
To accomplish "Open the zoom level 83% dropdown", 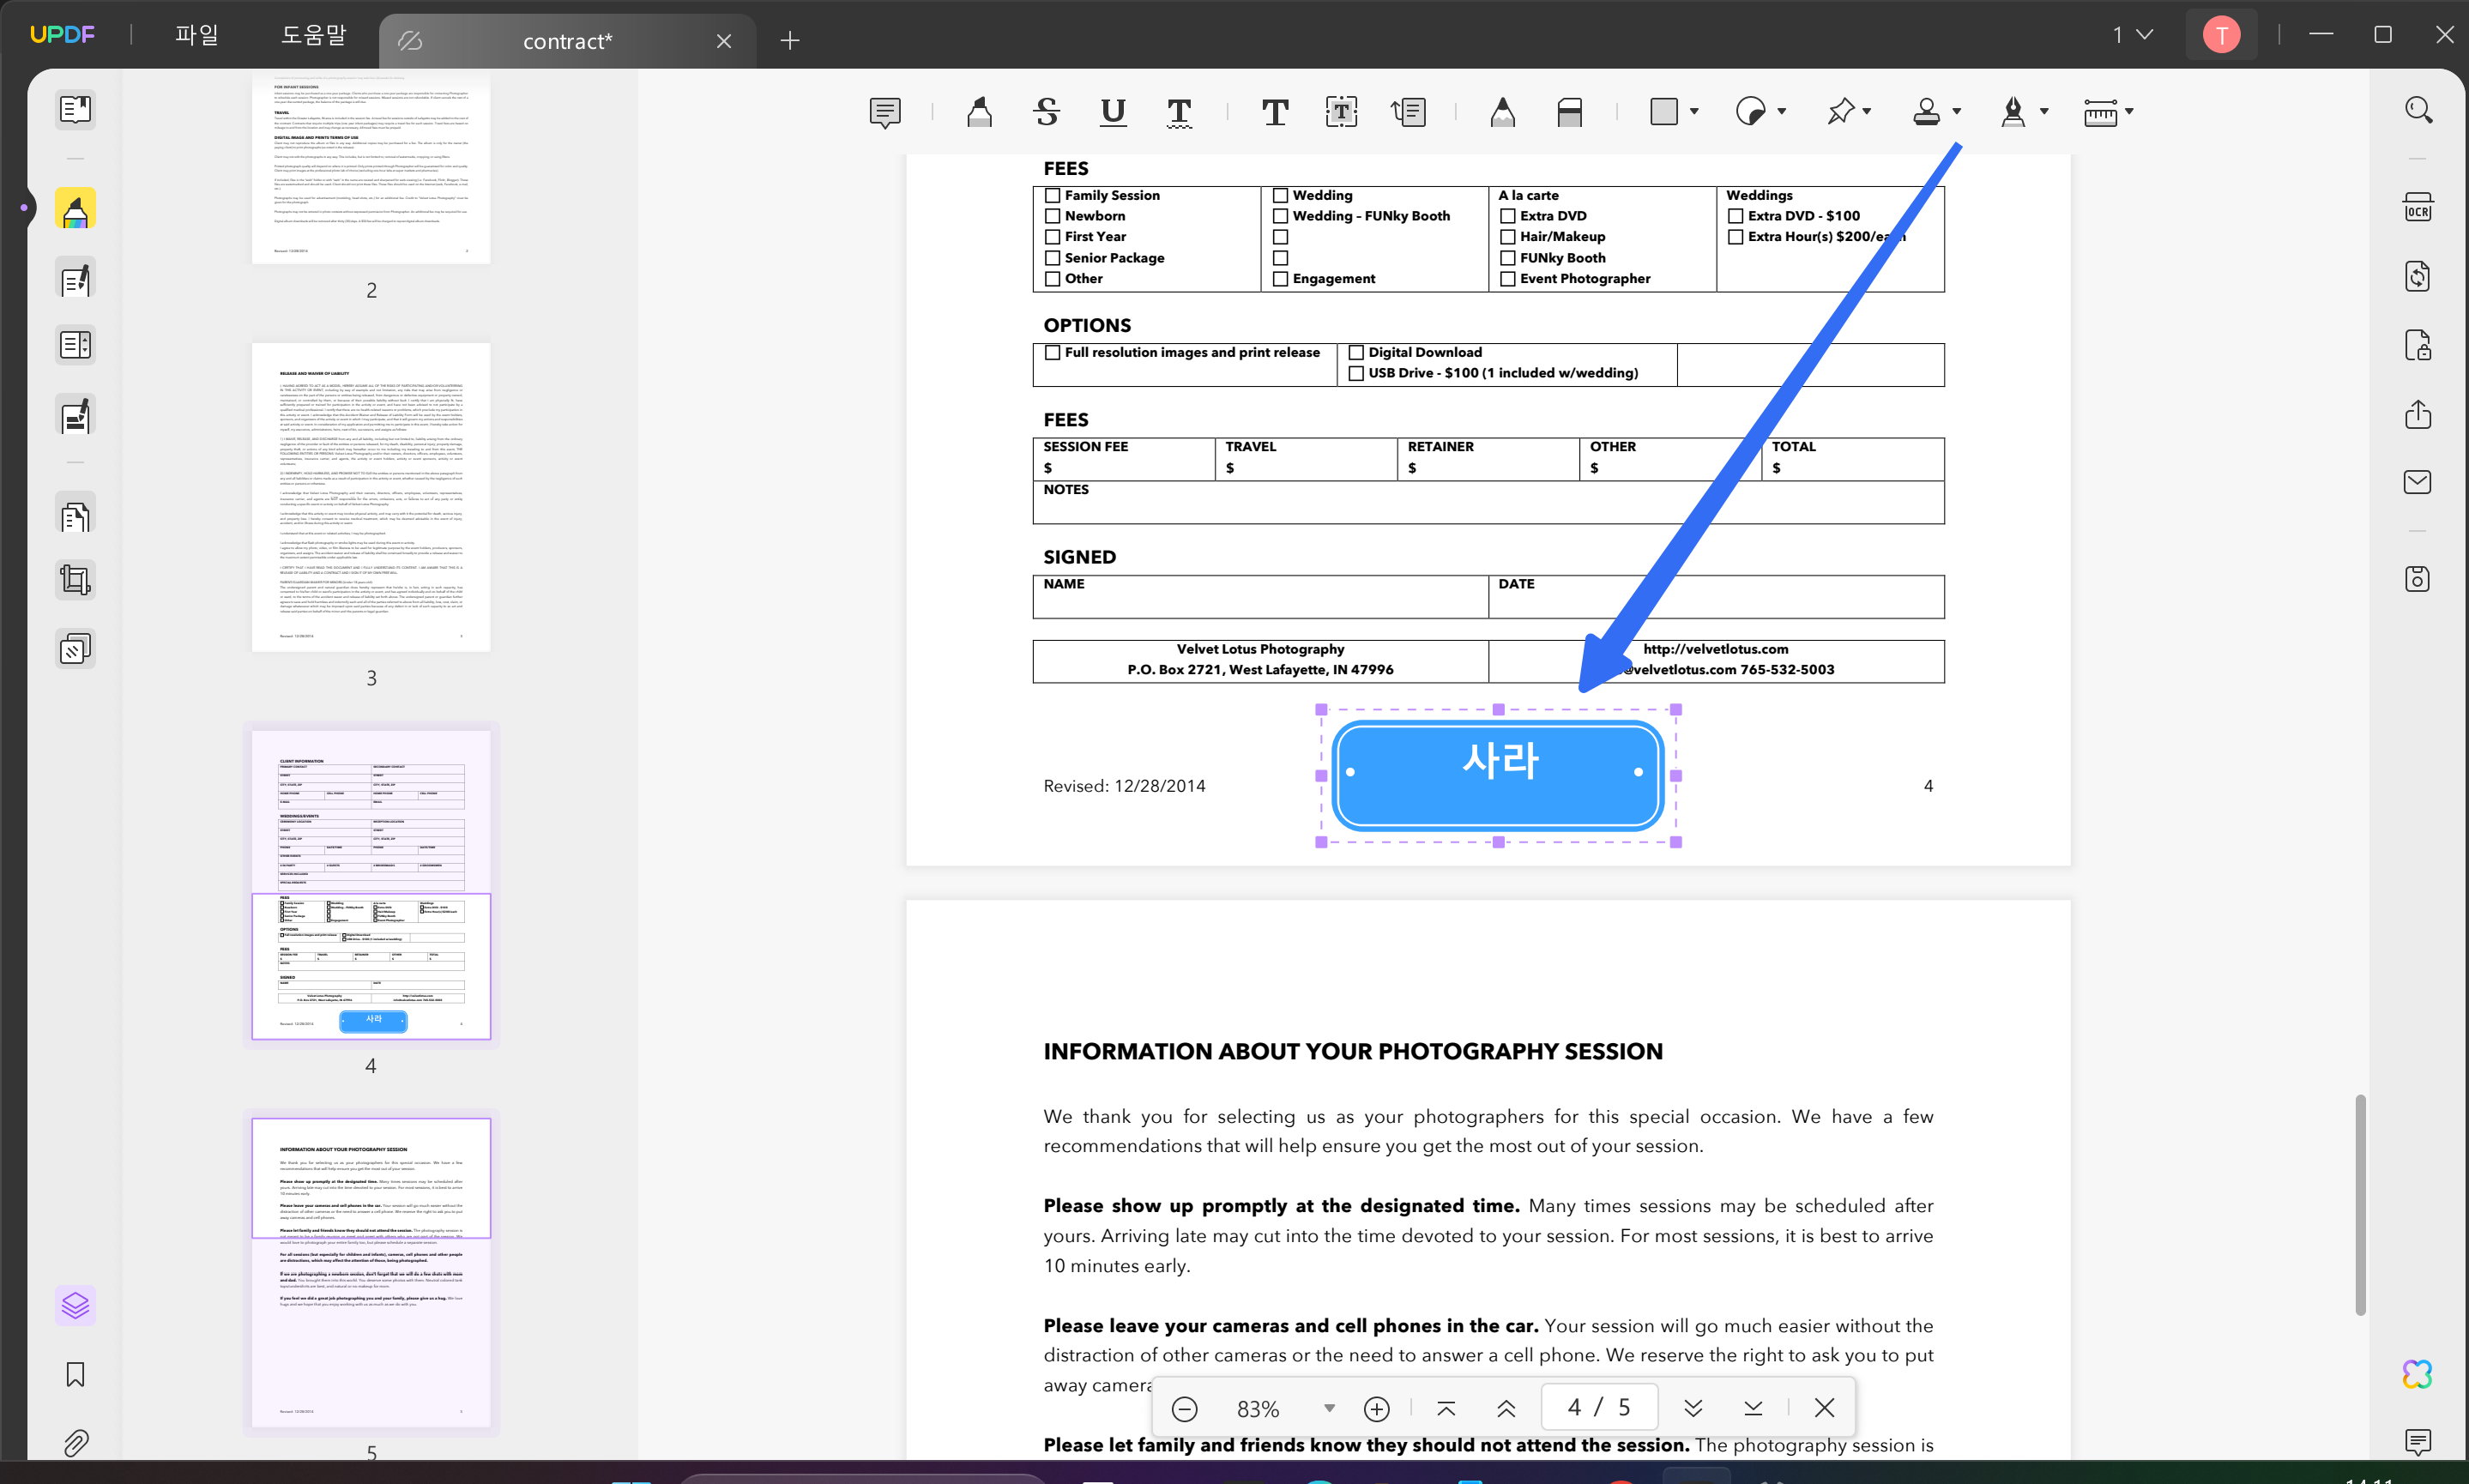I will click(x=1329, y=1408).
